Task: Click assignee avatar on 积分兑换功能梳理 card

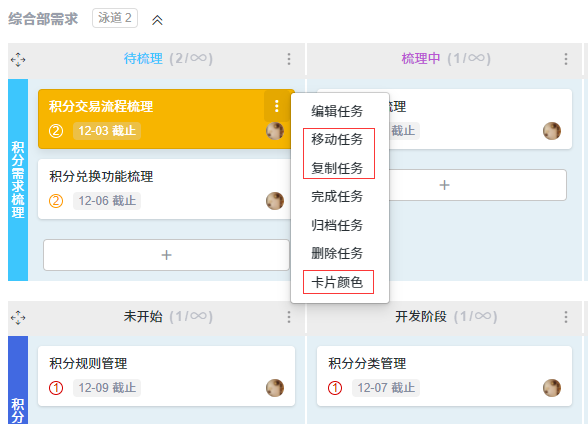Action: [275, 201]
